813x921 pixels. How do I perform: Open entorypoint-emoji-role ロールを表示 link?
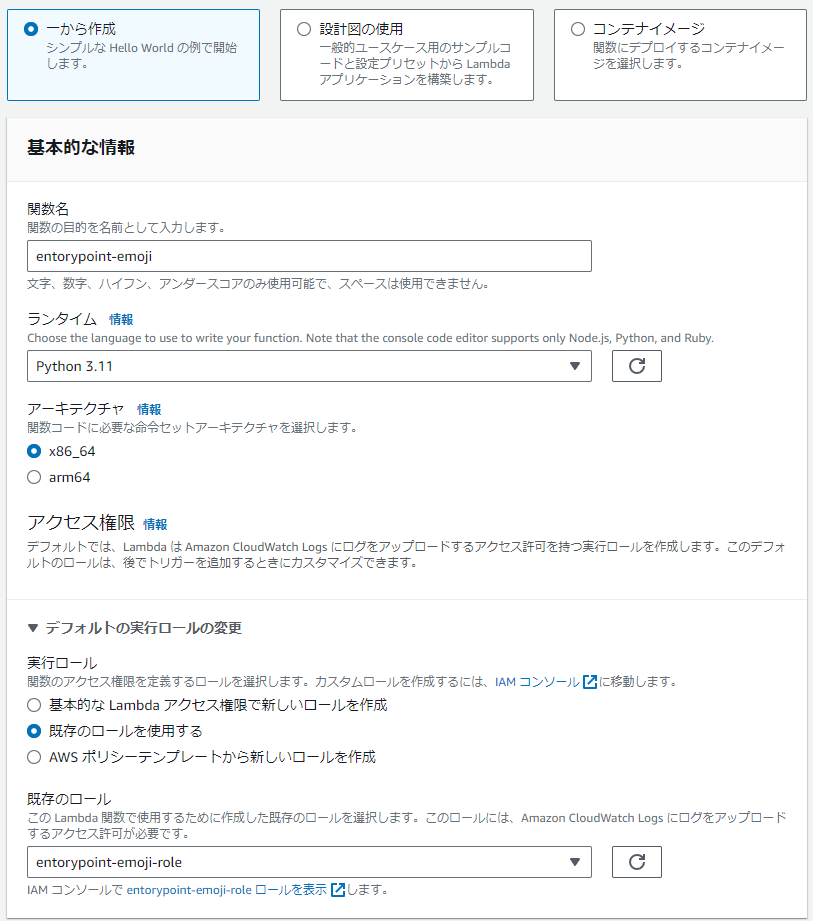[x=227, y=890]
